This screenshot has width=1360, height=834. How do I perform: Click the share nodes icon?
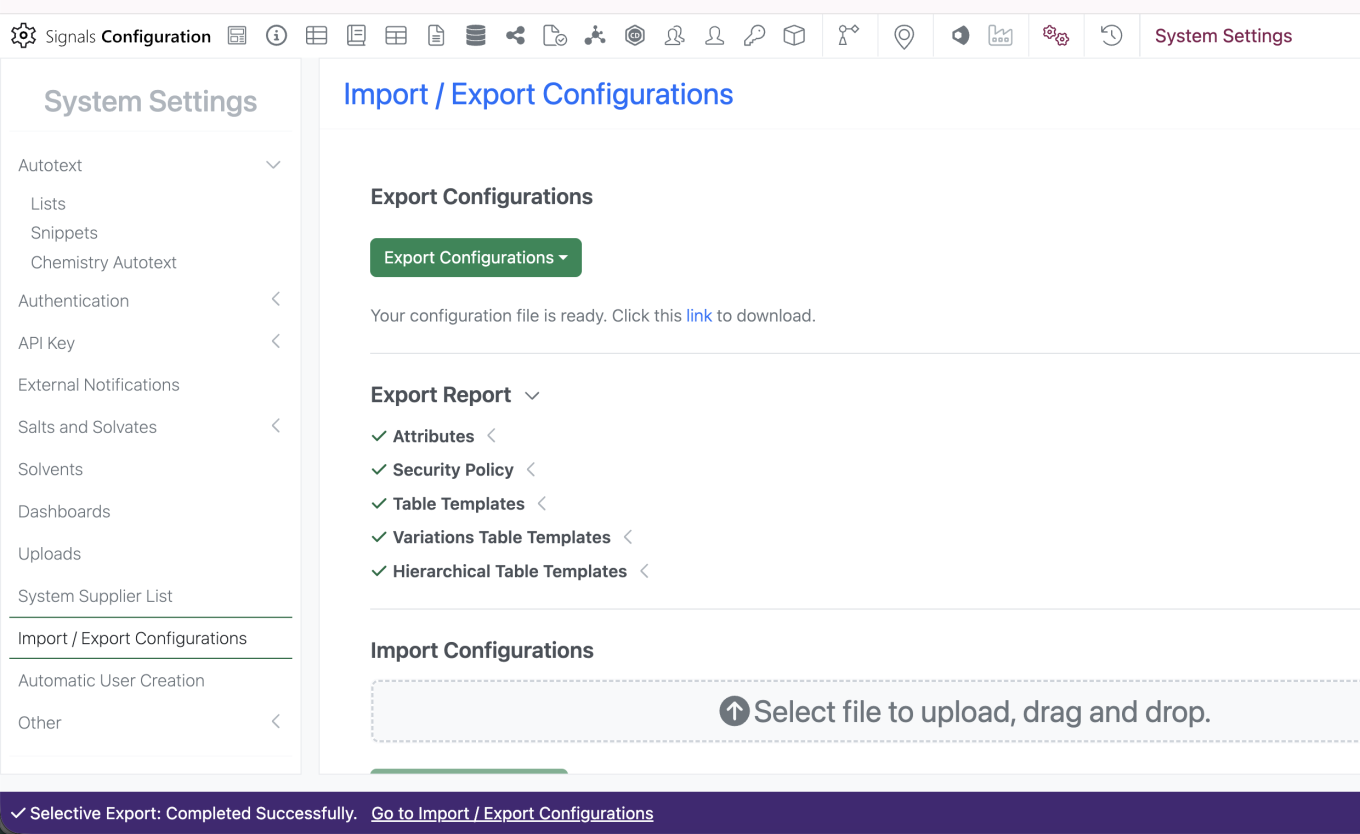[515, 36]
